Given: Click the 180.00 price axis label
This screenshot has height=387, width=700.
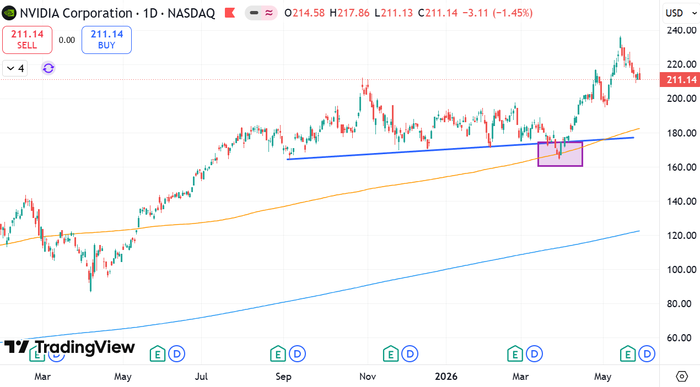Looking at the screenshot, I should pos(682,133).
